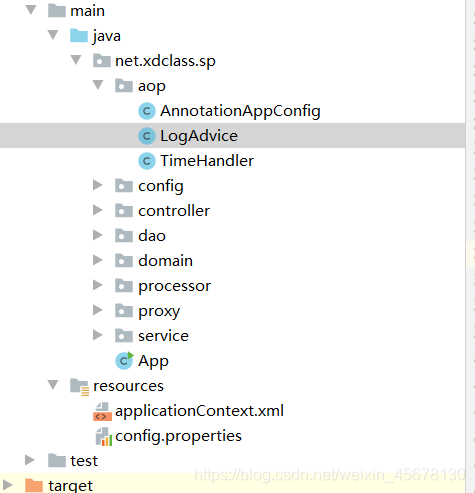475x493 pixels.
Task: Select net.xdclass.sp package name
Action: click(x=165, y=61)
